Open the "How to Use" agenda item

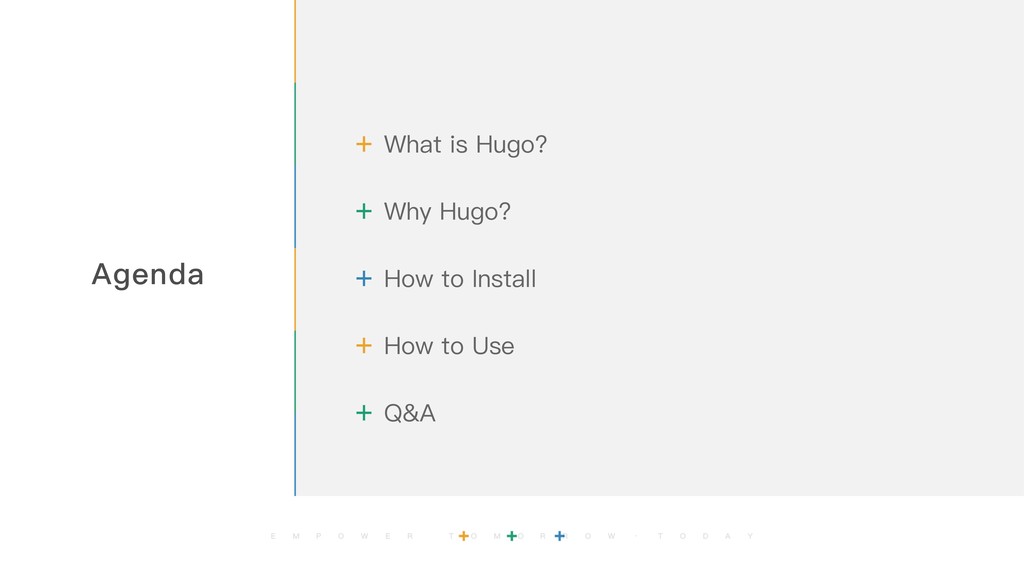[449, 346]
